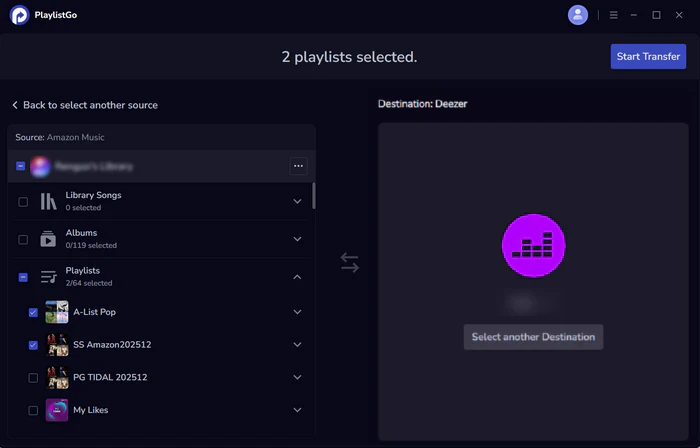Click the Source: Amazon Music label
The width and height of the screenshot is (700, 448).
(x=60, y=137)
